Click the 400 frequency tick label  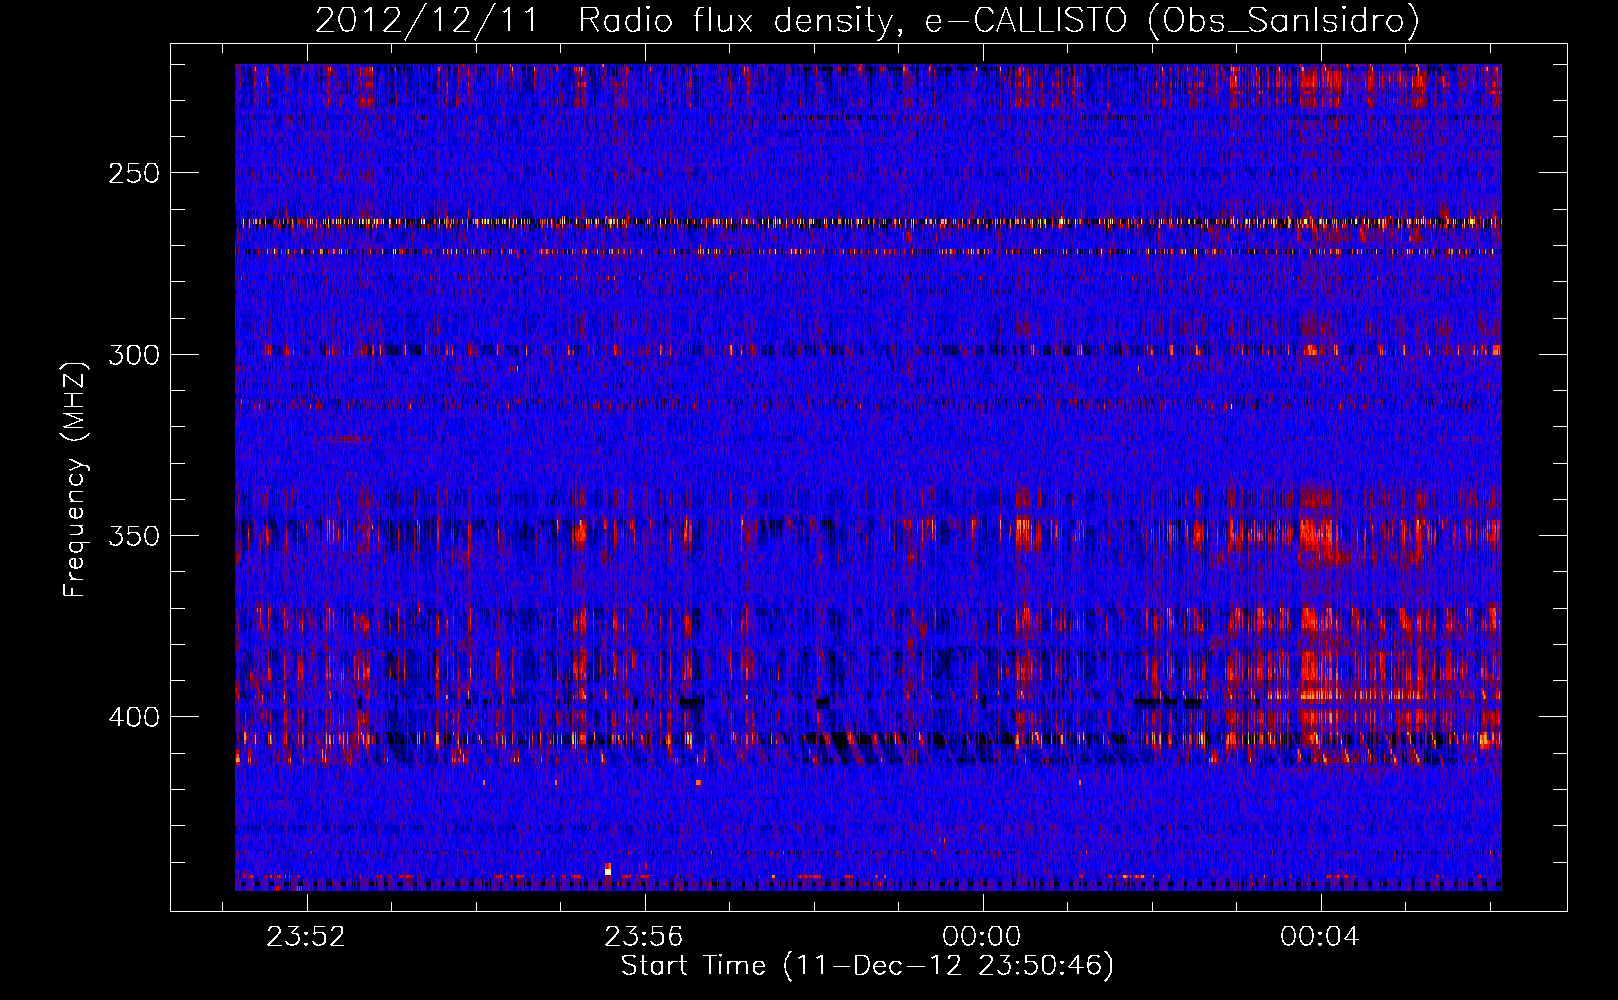pyautogui.click(x=133, y=717)
